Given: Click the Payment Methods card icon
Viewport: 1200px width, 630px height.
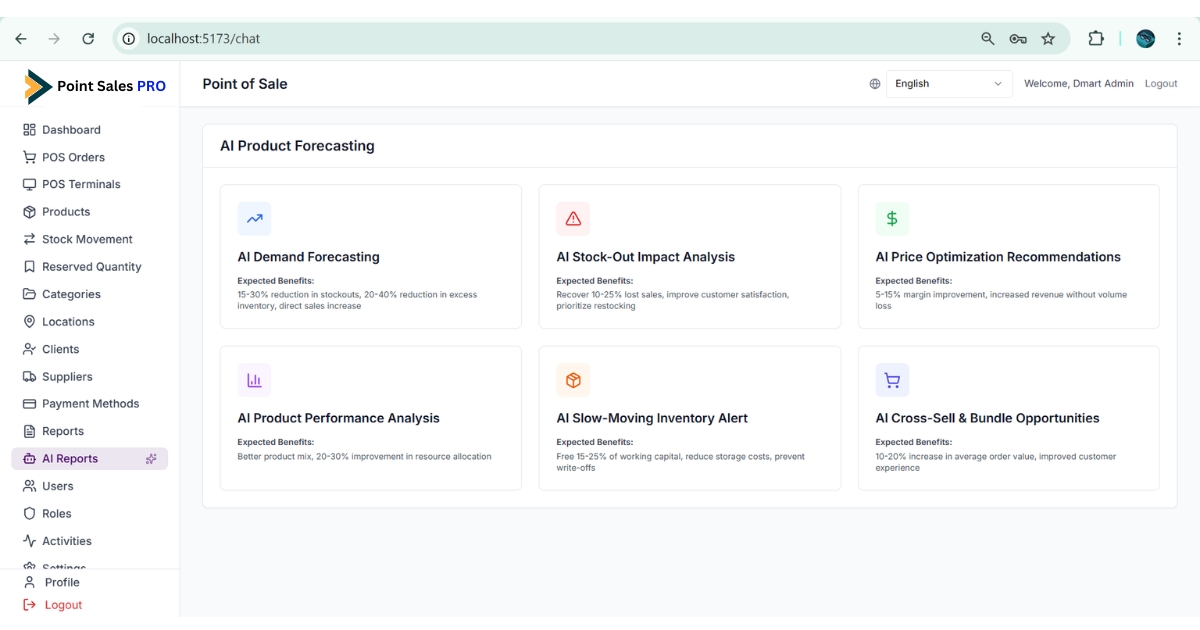Looking at the screenshot, I should coord(29,404).
